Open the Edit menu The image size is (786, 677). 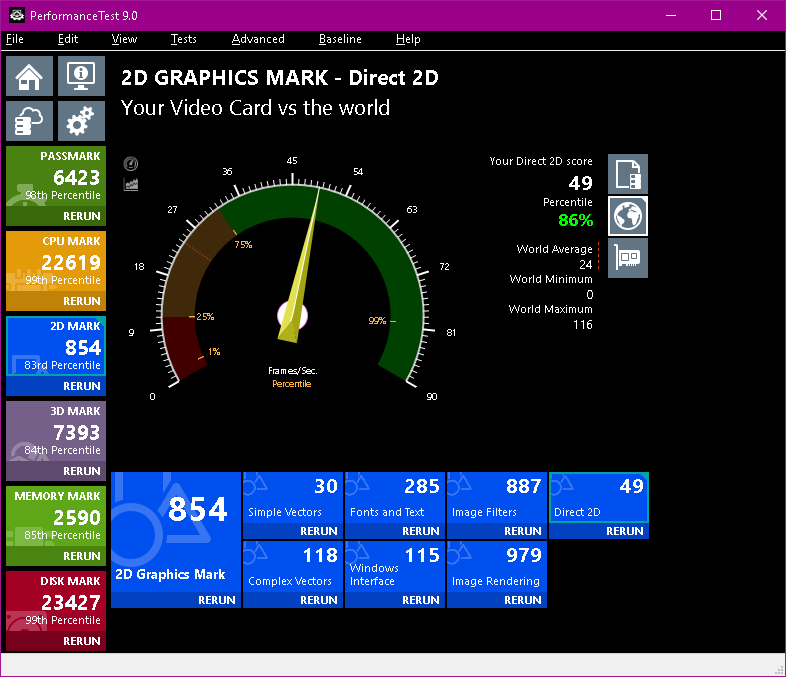coord(68,39)
